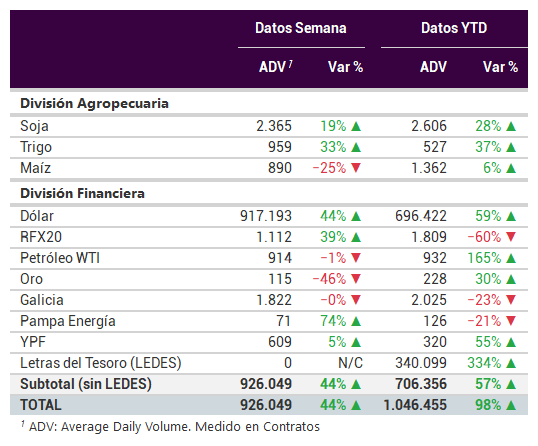Select the Datos Semana column group header

pos(301,28)
